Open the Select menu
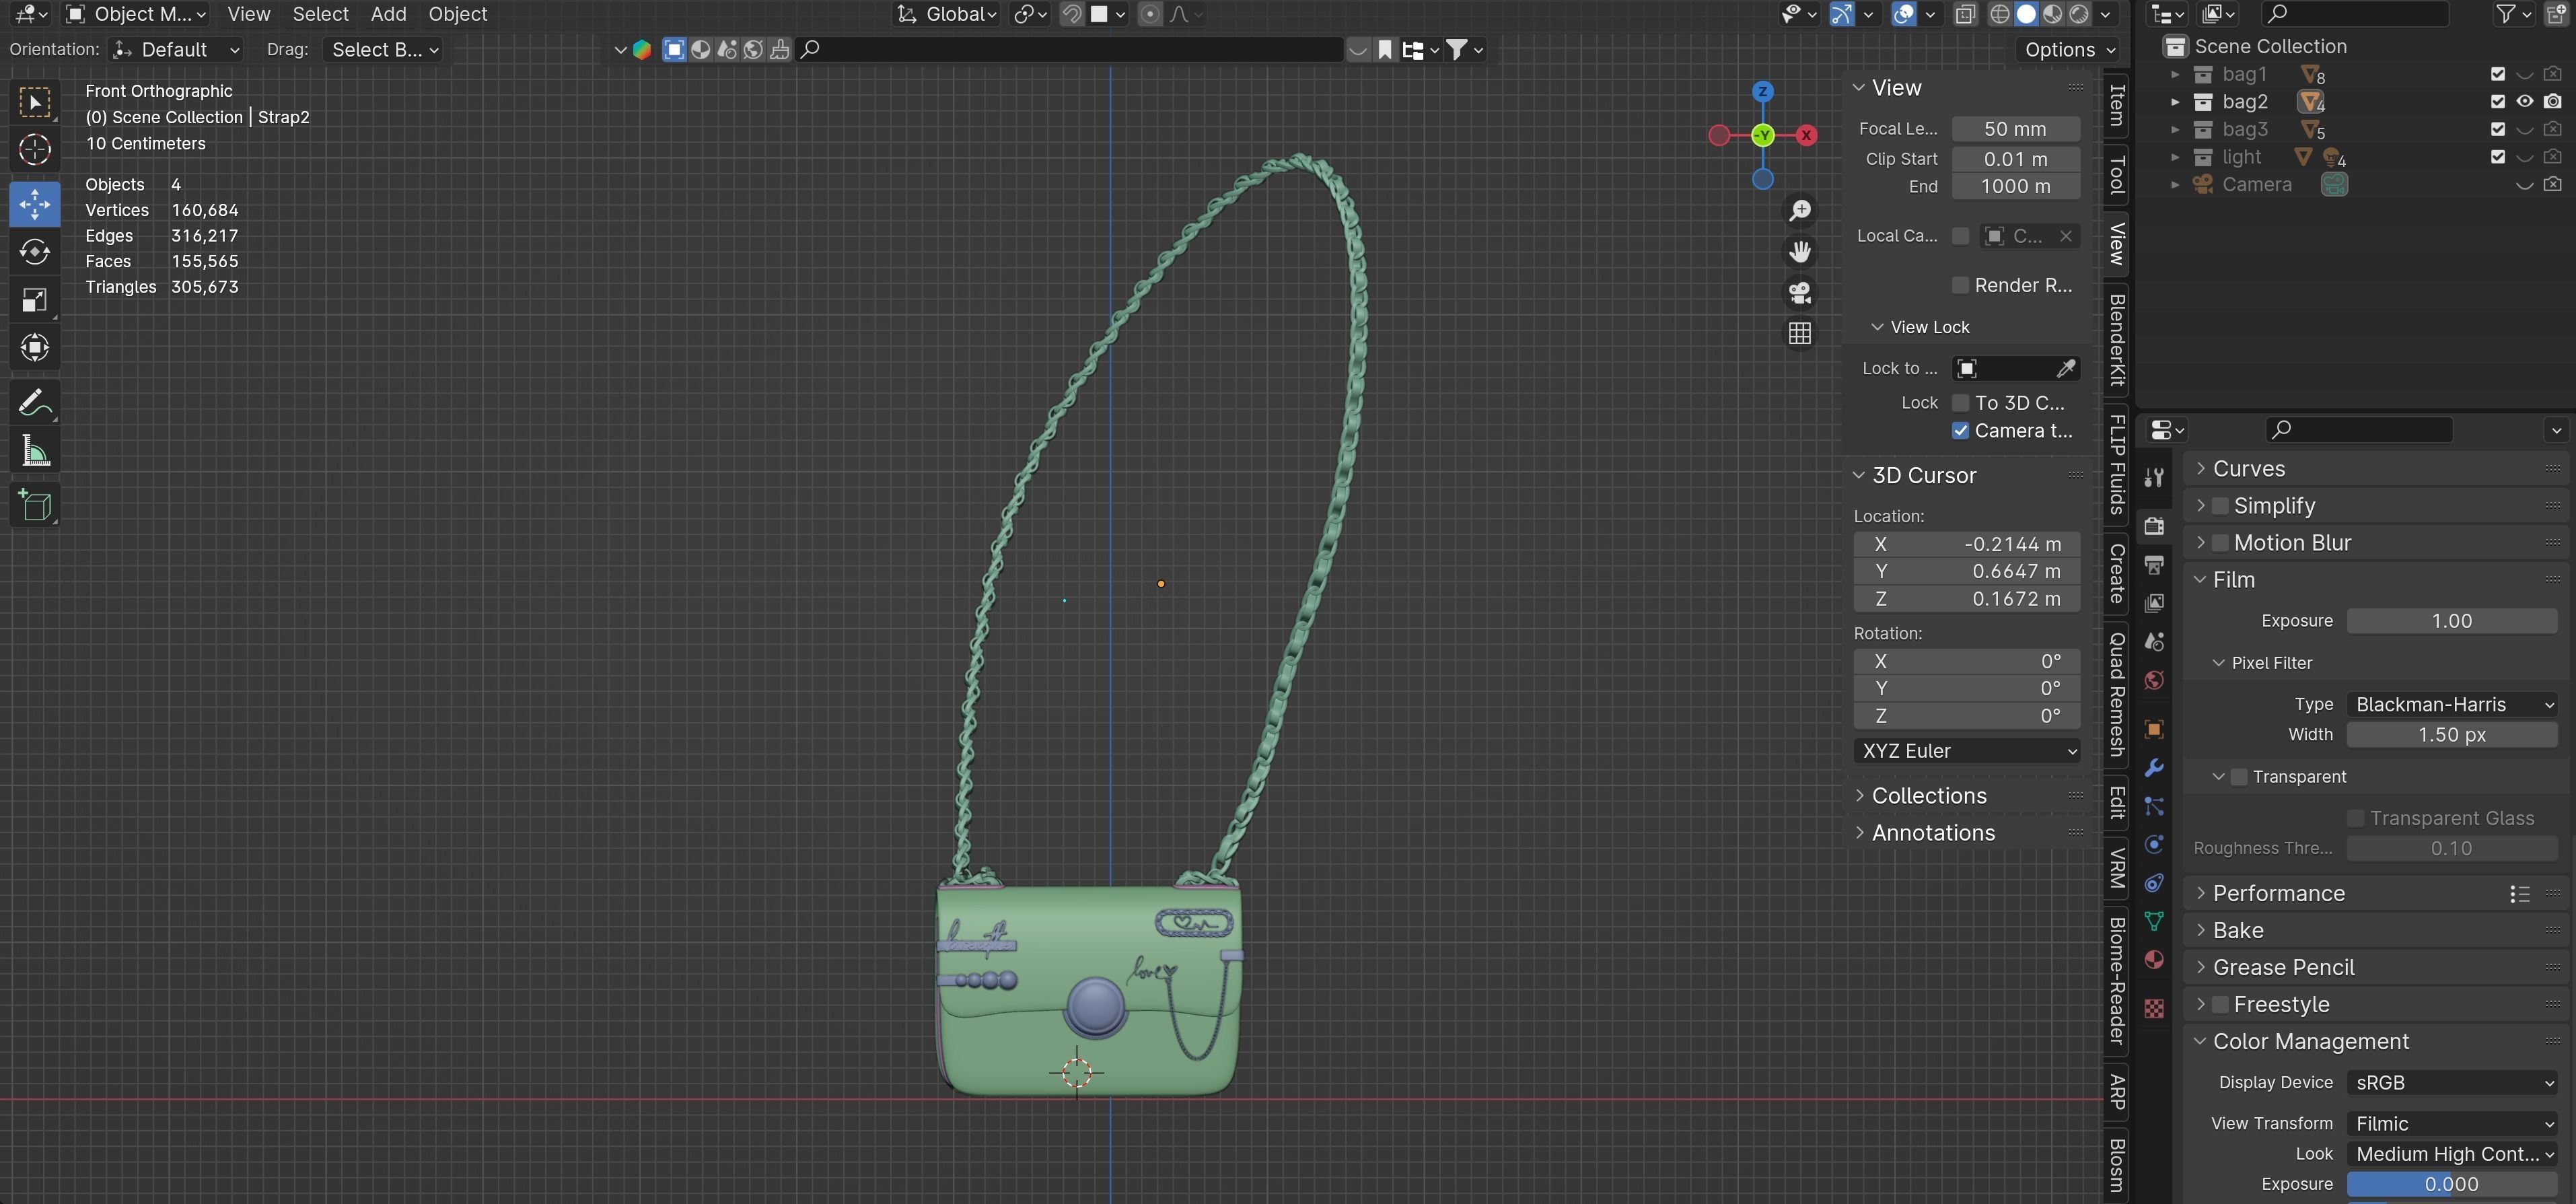Image resolution: width=2576 pixels, height=1204 pixels. coord(320,14)
